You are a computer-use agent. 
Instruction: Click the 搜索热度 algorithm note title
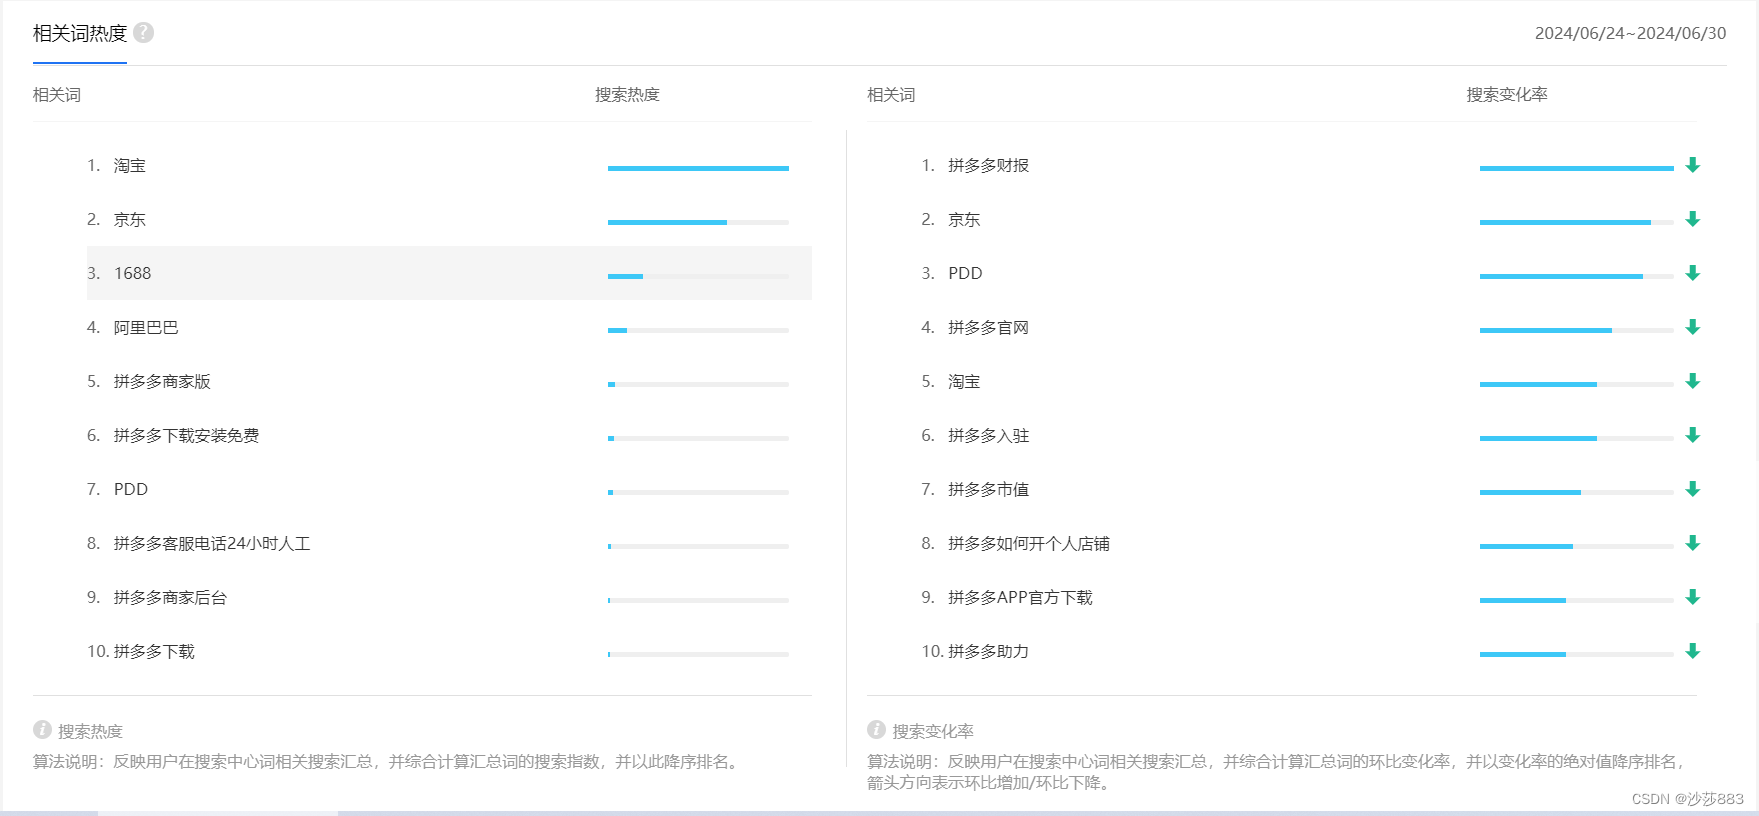[90, 731]
